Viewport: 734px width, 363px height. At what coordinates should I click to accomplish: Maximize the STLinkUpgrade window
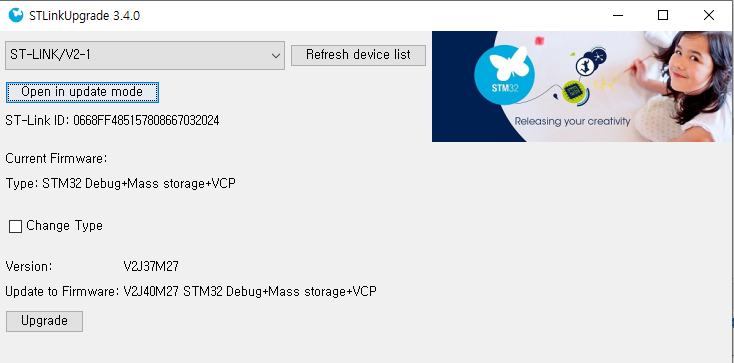(x=663, y=15)
